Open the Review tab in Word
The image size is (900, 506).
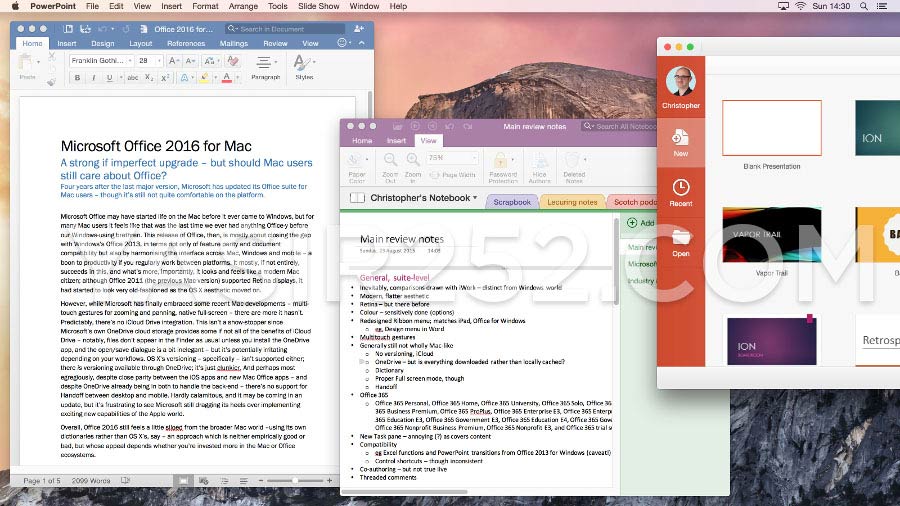tap(276, 44)
